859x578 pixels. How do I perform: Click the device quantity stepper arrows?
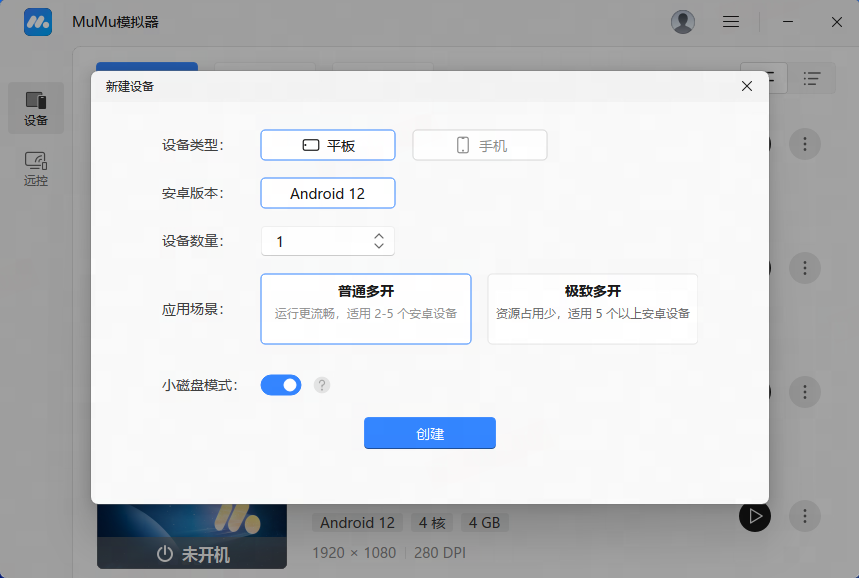(x=379, y=241)
